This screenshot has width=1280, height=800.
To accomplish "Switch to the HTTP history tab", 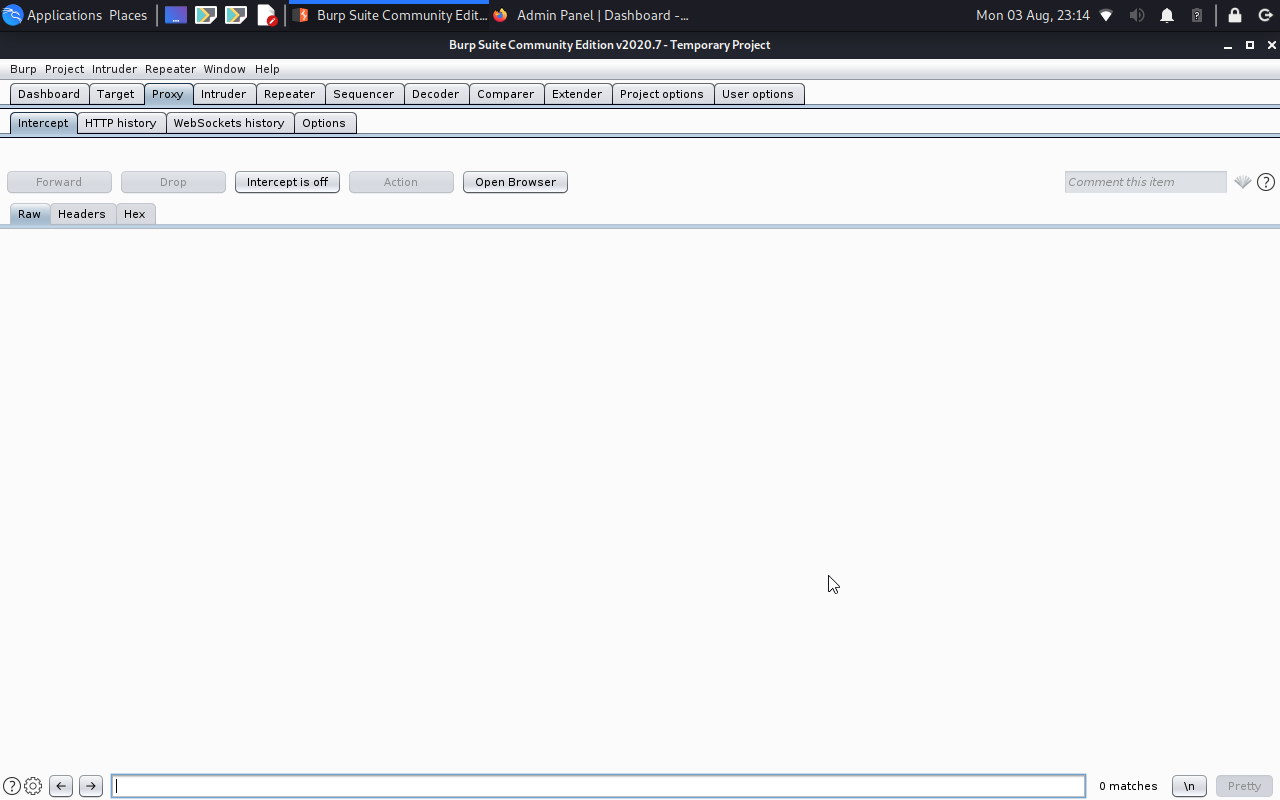I will [121, 122].
